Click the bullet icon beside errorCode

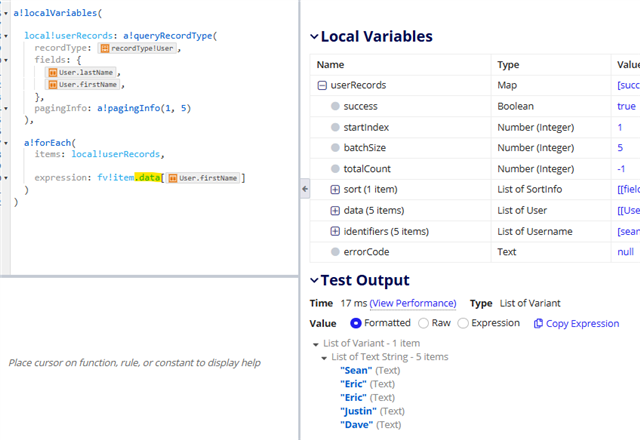334,252
